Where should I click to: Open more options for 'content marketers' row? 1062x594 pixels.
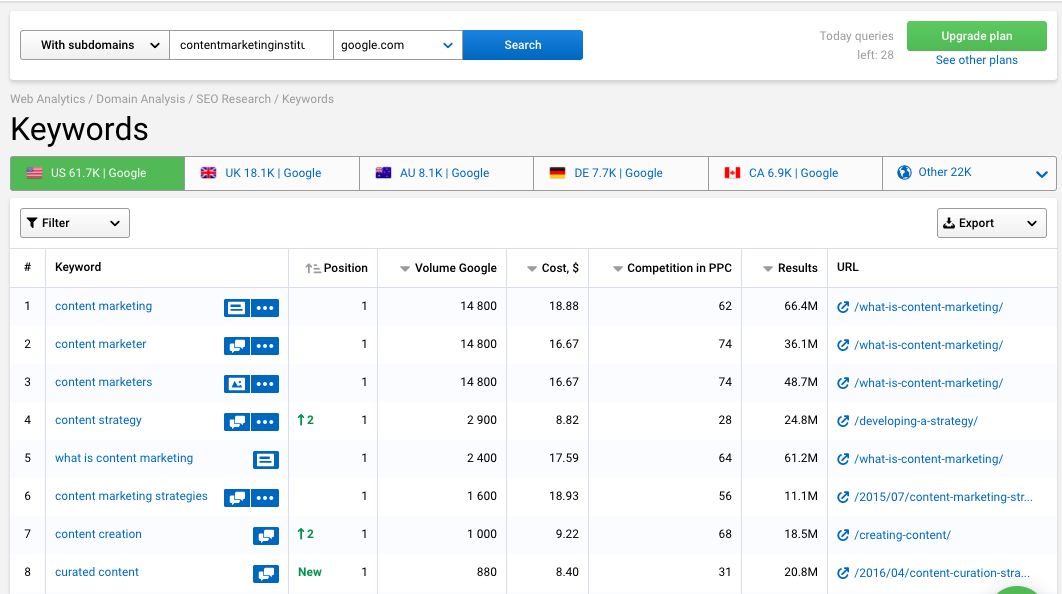point(265,384)
